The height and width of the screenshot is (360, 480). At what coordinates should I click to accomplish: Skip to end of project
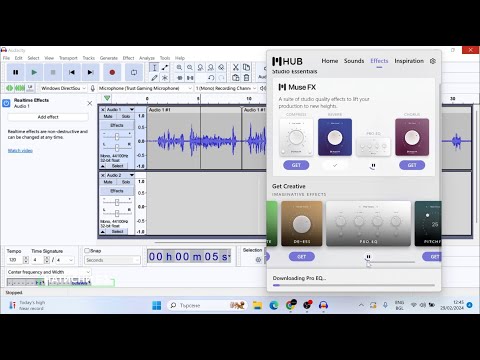[90, 72]
